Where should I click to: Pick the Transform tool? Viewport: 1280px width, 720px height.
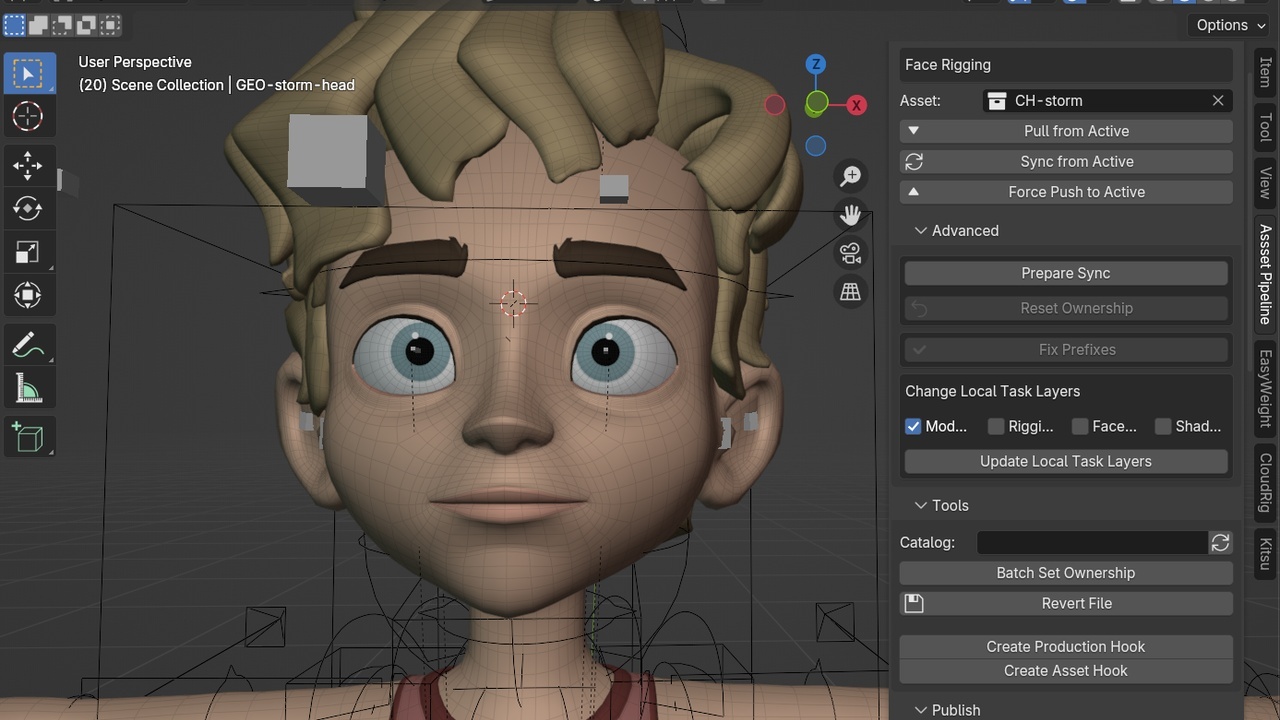(x=28, y=295)
